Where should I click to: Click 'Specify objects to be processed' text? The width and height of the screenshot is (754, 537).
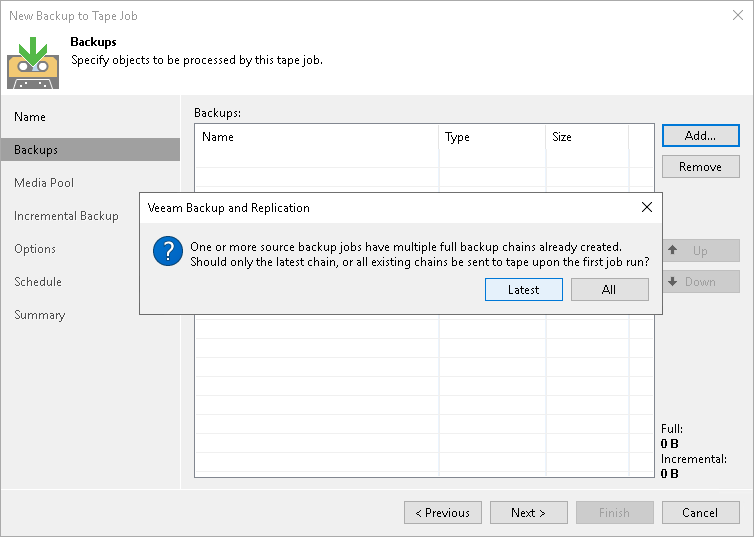click(197, 60)
